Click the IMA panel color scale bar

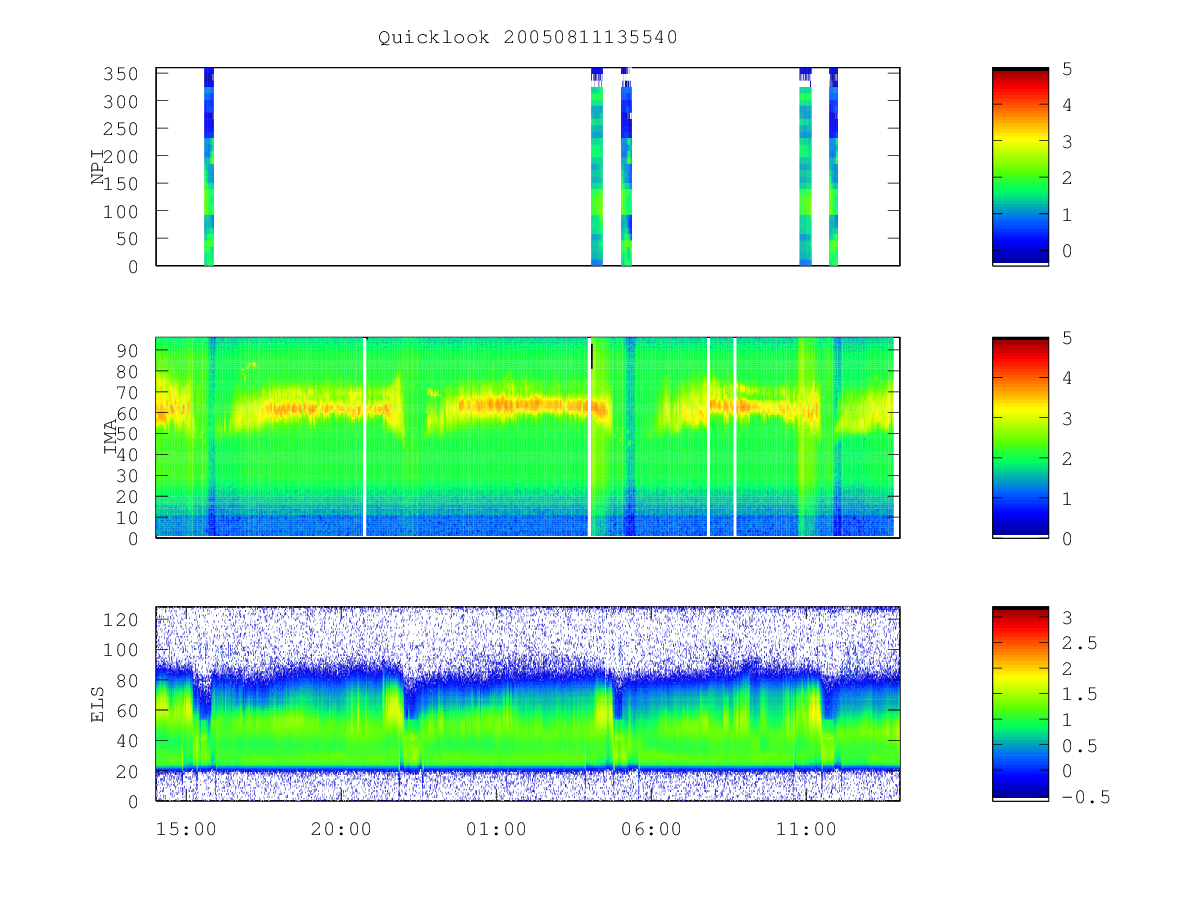[x=1020, y=438]
